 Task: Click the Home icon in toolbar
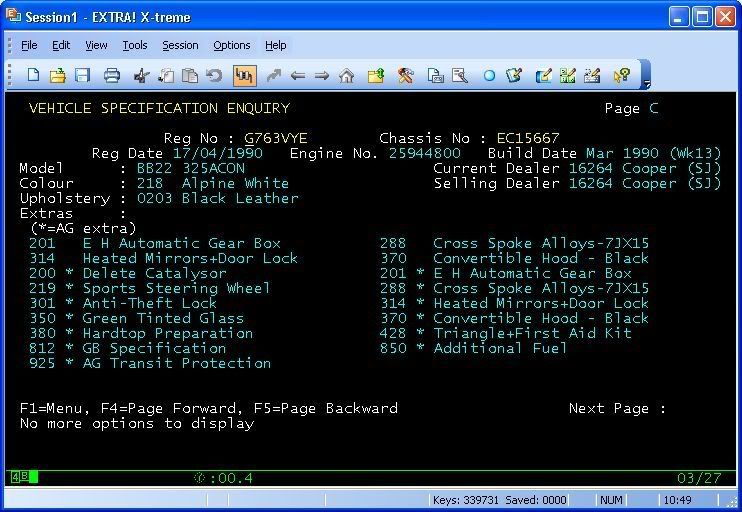pos(347,75)
